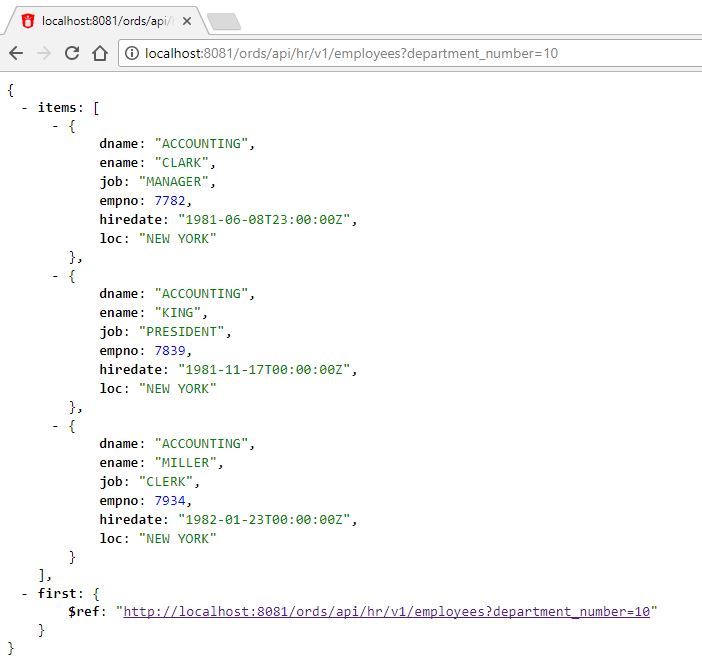This screenshot has width=702, height=665.
Task: Click the "CLARK" ename value
Action: pos(181,163)
